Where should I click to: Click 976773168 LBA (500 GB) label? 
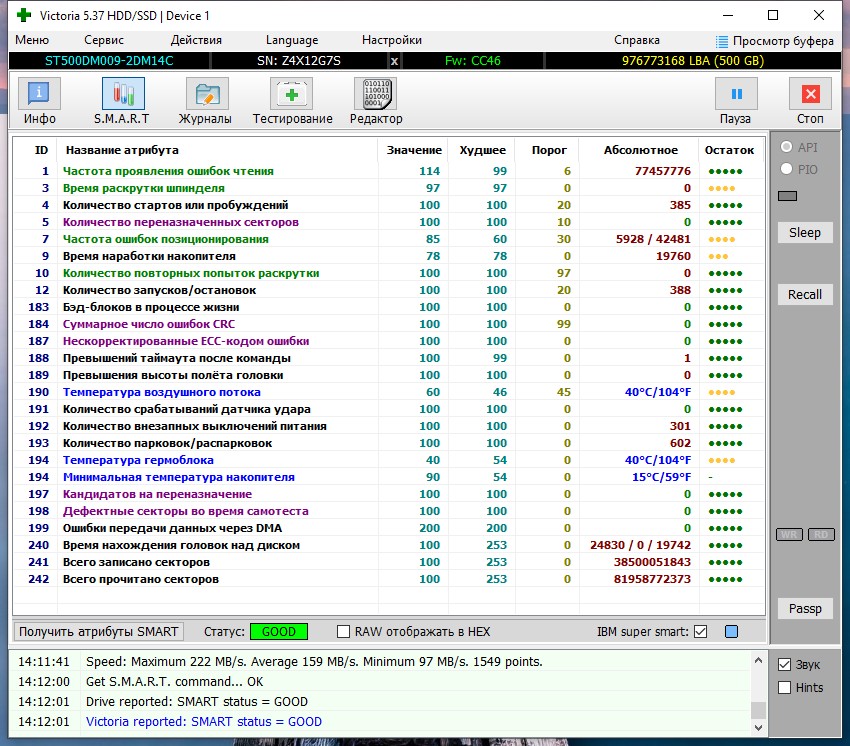click(x=693, y=61)
